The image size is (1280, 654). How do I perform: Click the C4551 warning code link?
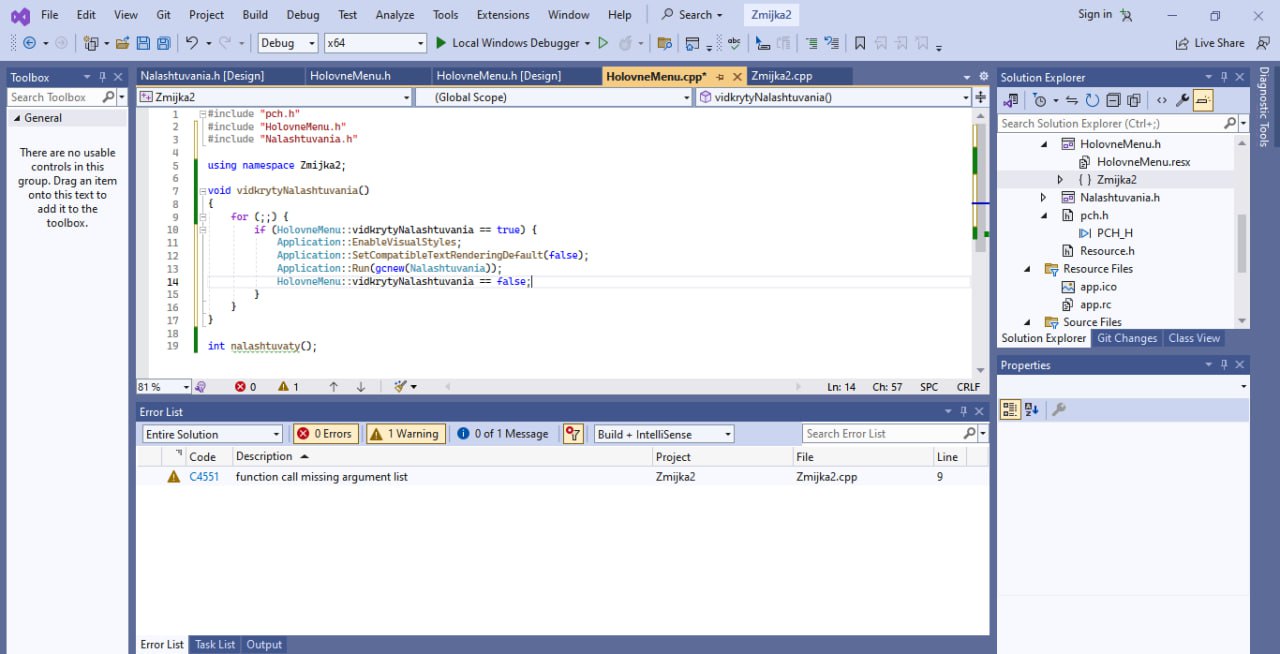click(203, 477)
